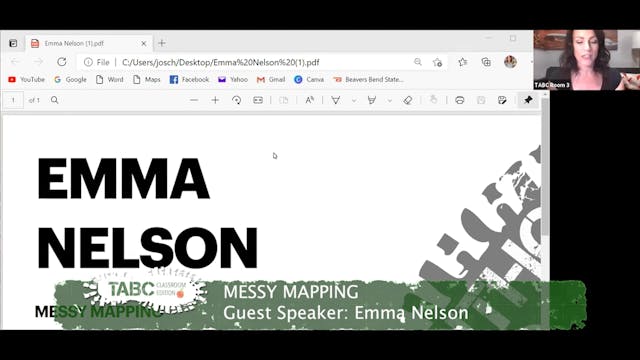The width and height of the screenshot is (640, 360).
Task: Unpin the PDF toolbar
Action: 528,100
